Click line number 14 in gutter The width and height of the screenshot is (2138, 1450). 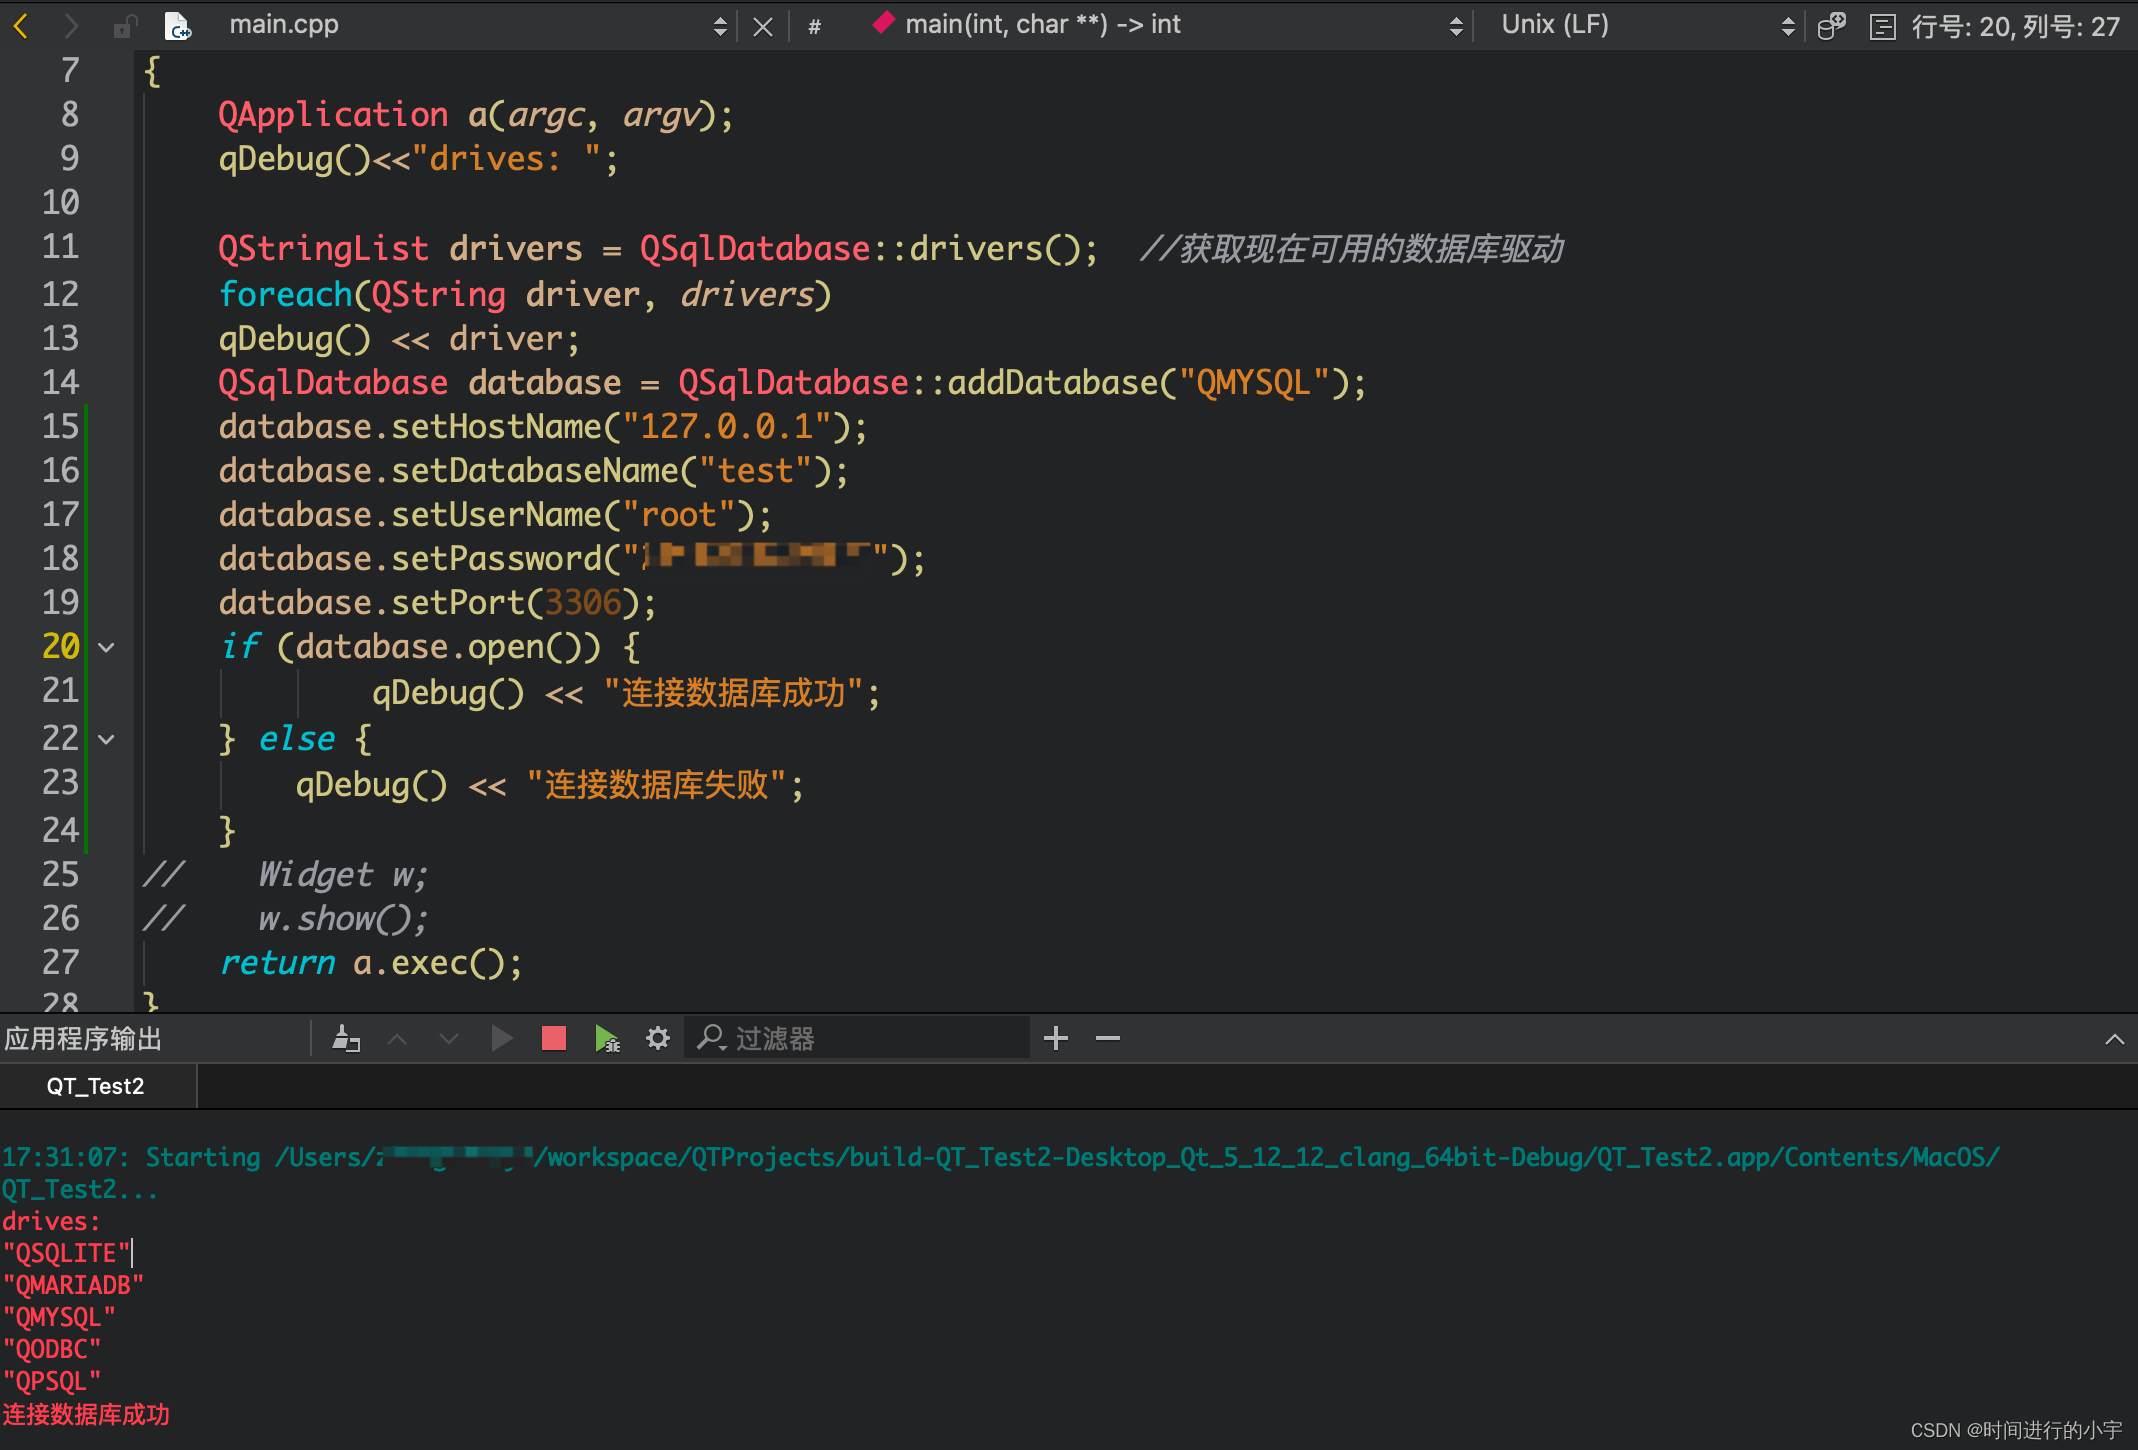pos(60,382)
